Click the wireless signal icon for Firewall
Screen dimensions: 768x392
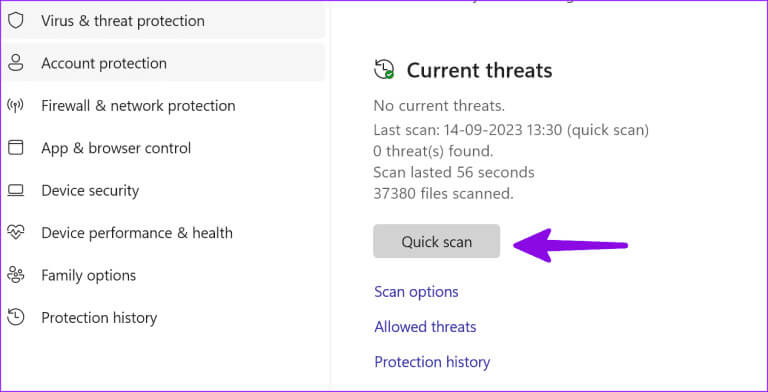[16, 105]
